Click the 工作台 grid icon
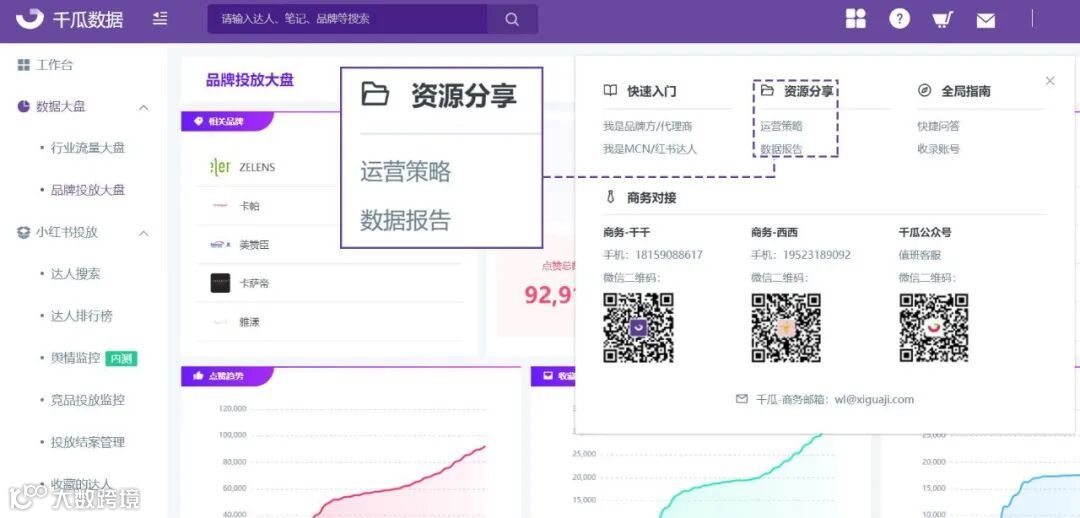1080x518 pixels. point(23,65)
